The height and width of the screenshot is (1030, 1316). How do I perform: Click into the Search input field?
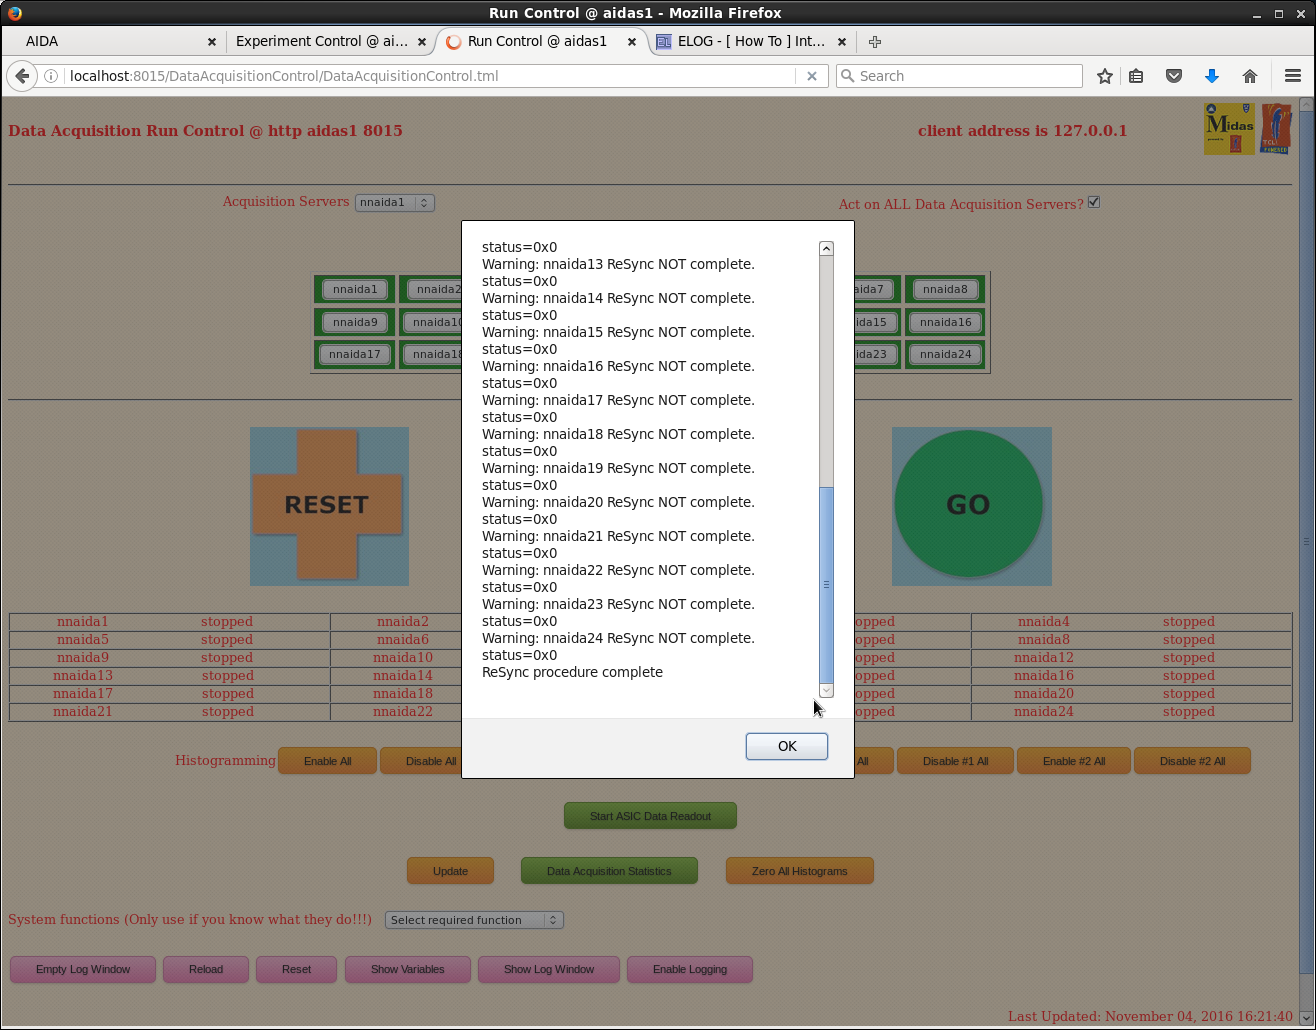click(967, 76)
